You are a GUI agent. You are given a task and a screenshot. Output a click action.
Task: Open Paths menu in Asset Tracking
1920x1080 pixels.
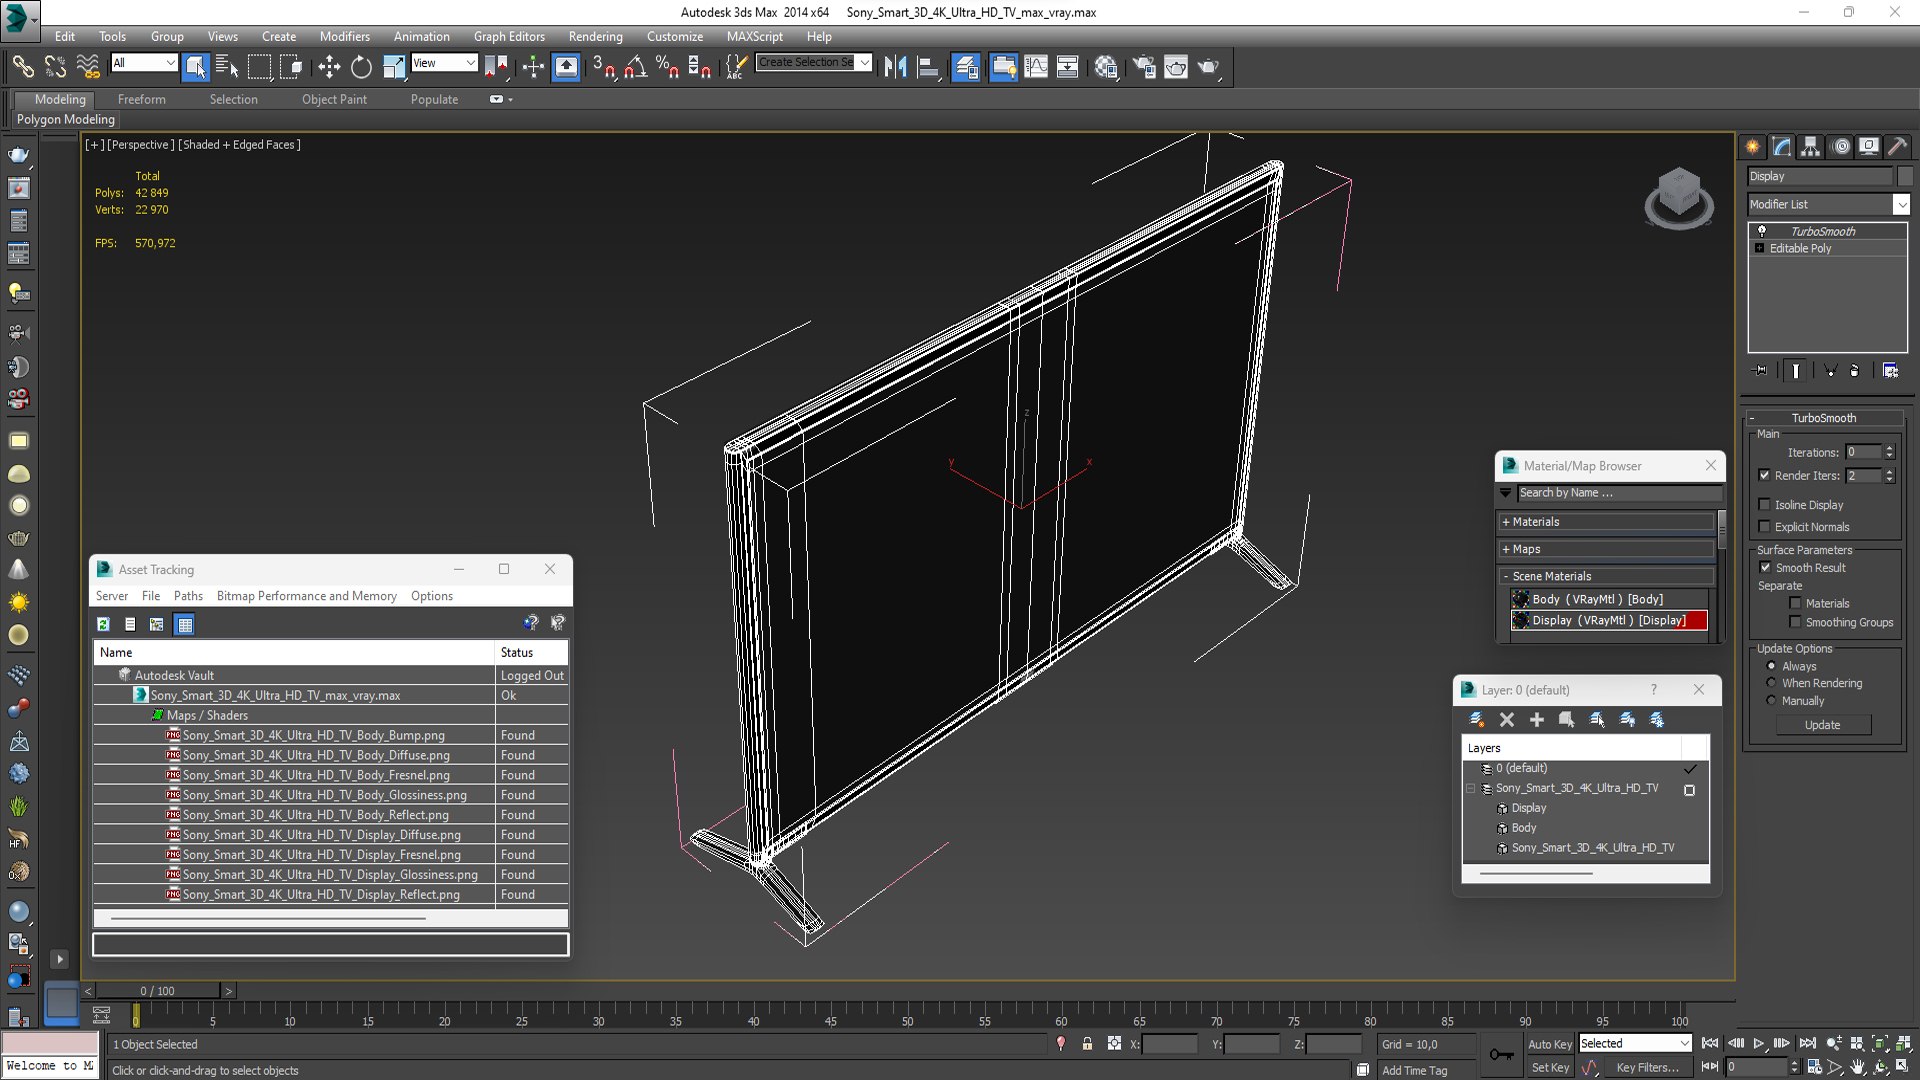coord(188,596)
